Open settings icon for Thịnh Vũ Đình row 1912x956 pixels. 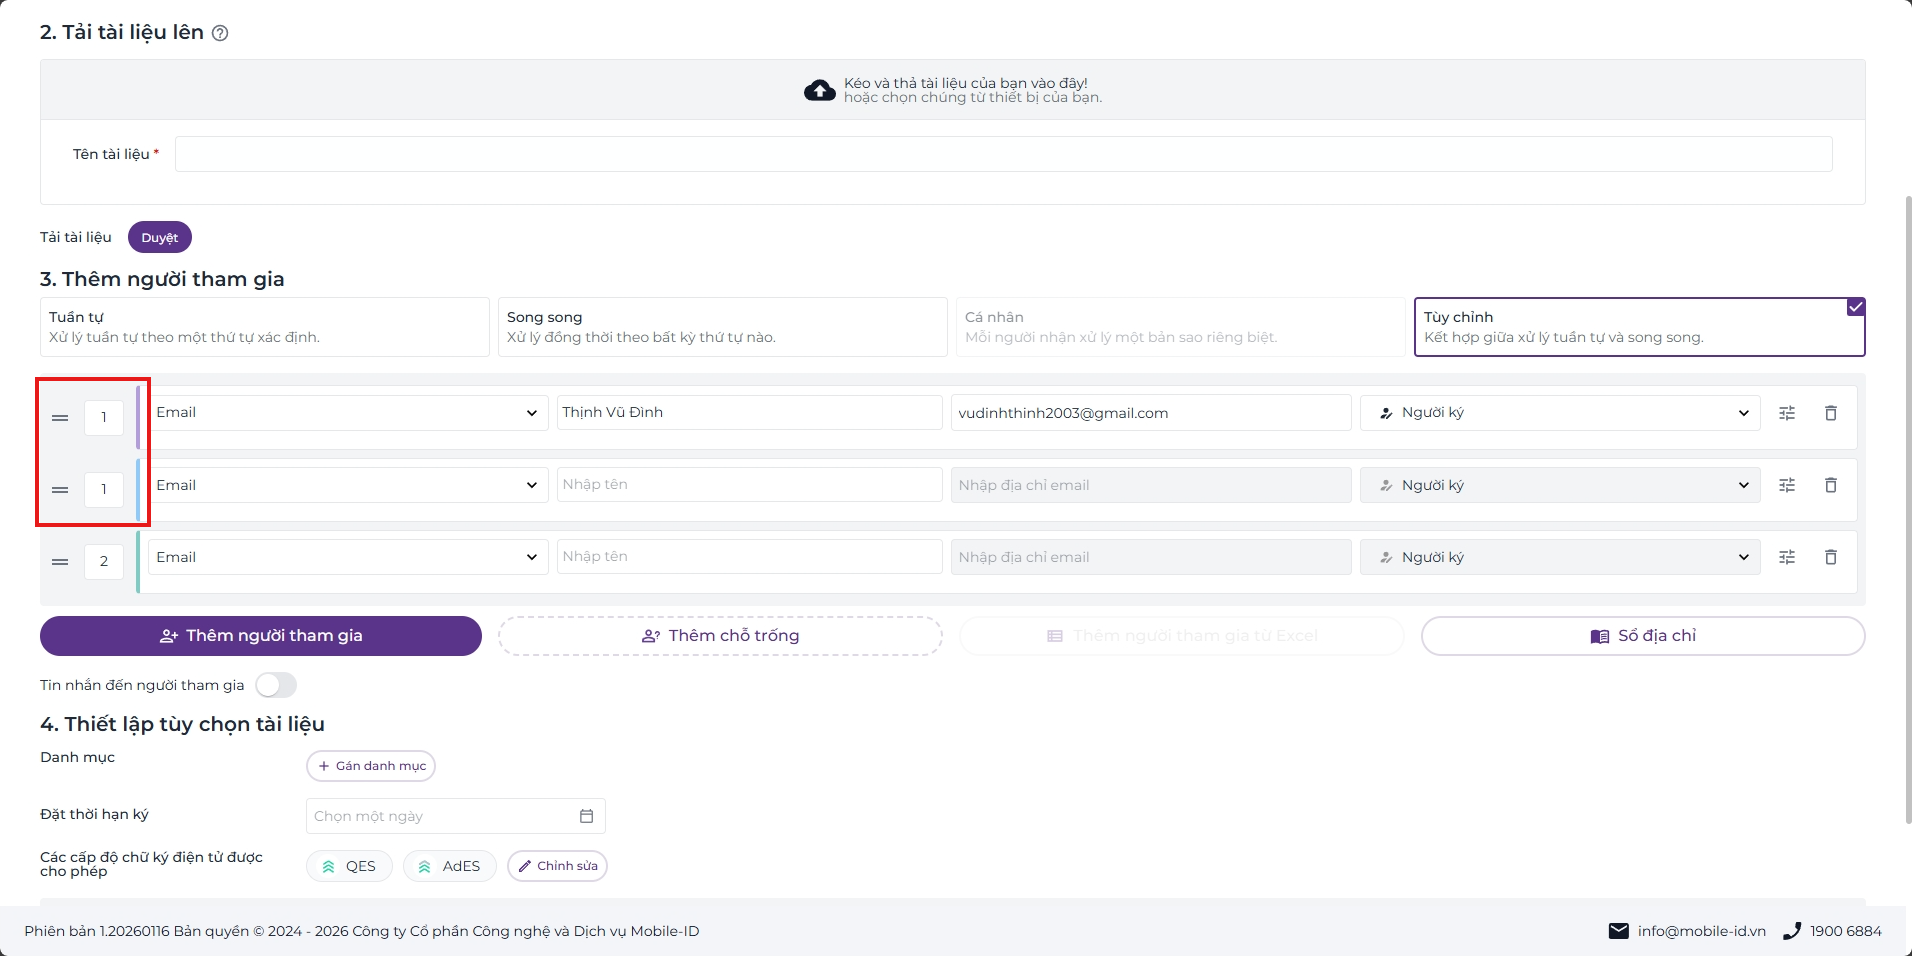tap(1787, 413)
